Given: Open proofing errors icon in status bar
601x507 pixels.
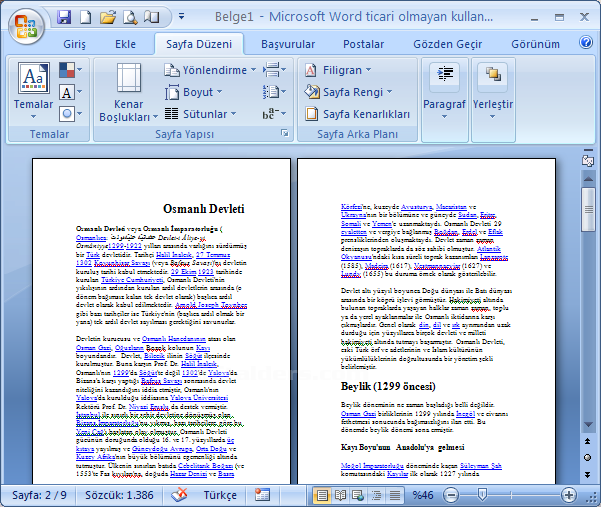Looking at the screenshot, I should [x=179, y=495].
